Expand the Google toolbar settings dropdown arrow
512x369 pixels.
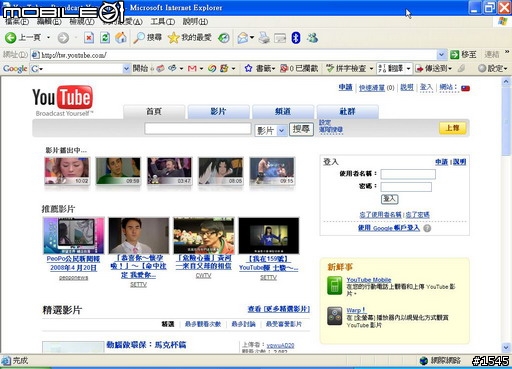(505, 69)
